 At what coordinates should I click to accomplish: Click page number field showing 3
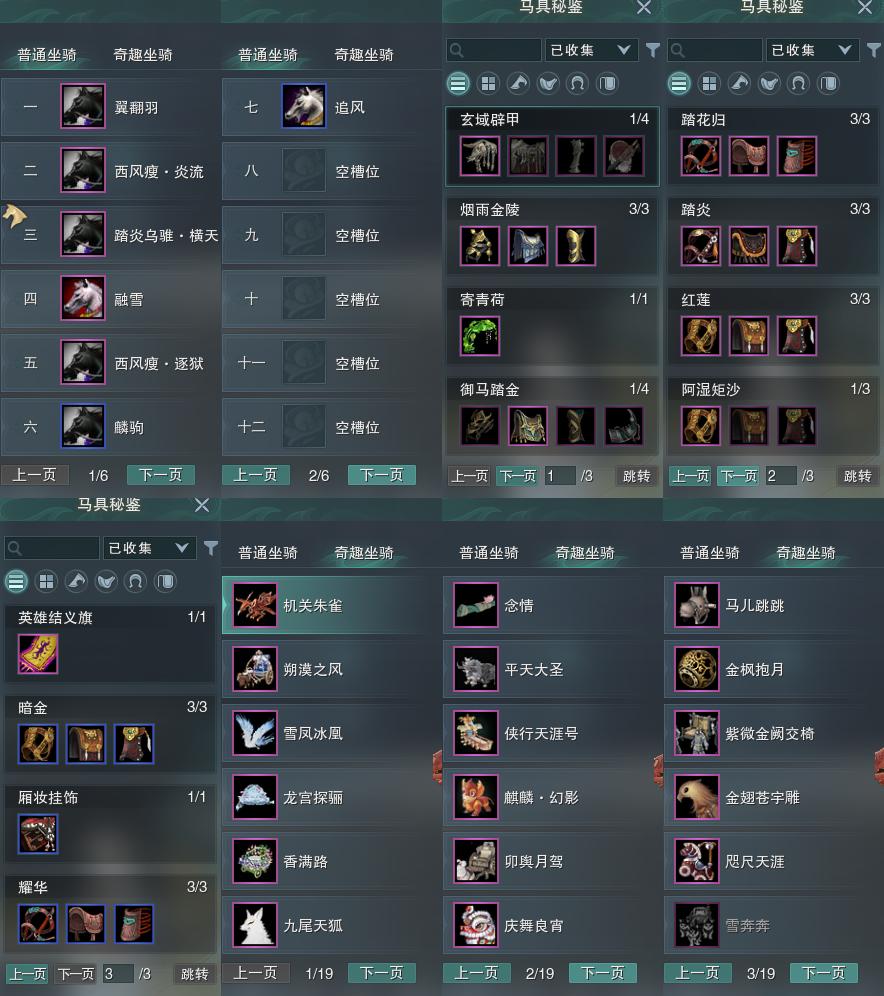click(x=118, y=974)
